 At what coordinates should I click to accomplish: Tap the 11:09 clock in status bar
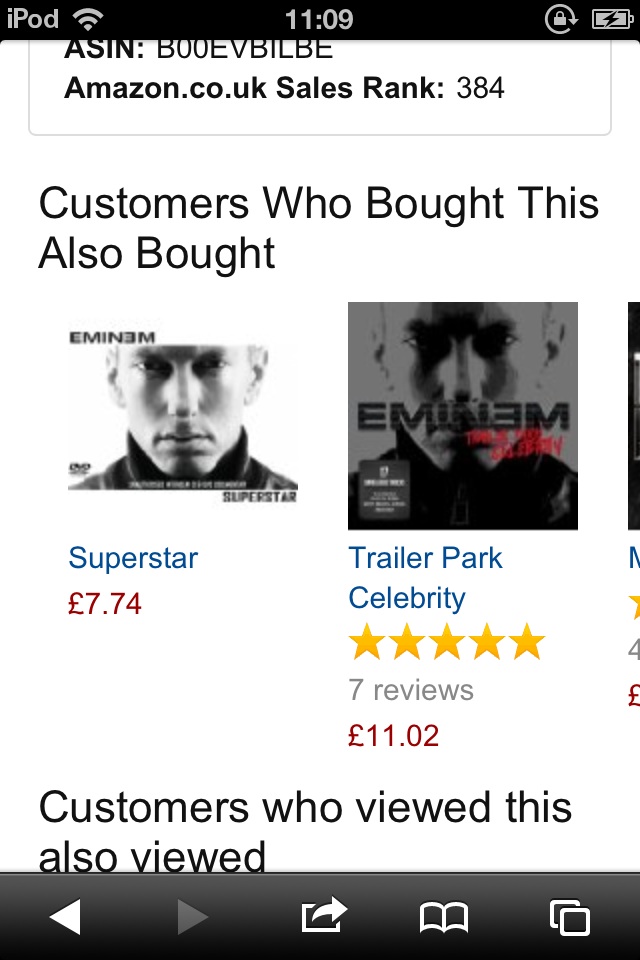319,19
